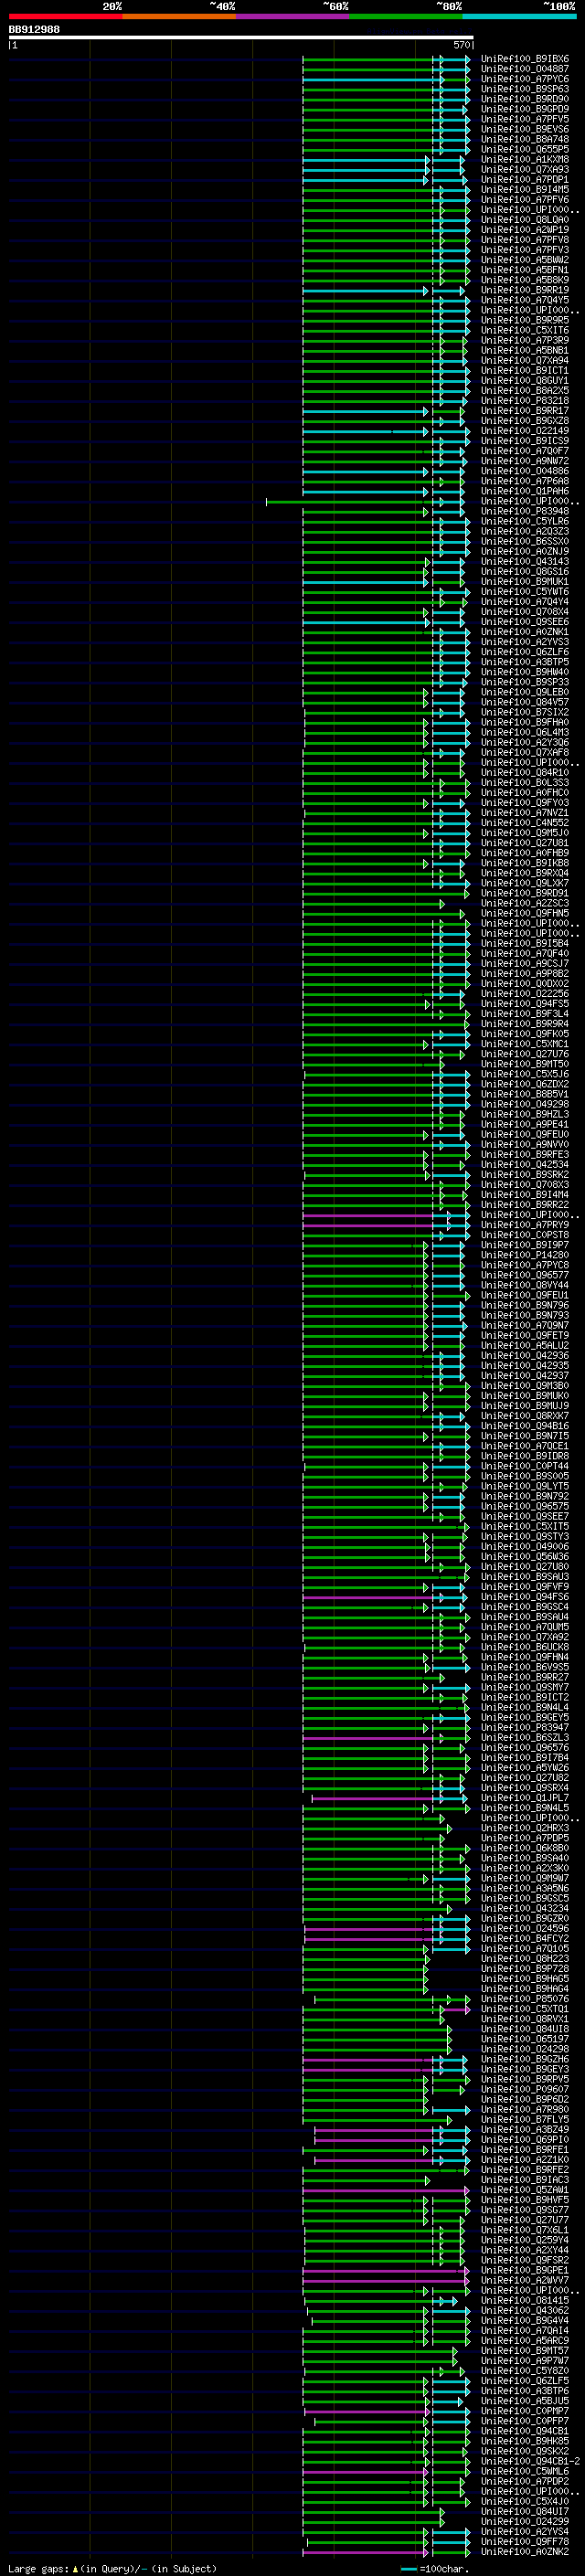
Task: Click the UniRef100_B9MUK1 hit label
Action: pyautogui.click(x=524, y=581)
